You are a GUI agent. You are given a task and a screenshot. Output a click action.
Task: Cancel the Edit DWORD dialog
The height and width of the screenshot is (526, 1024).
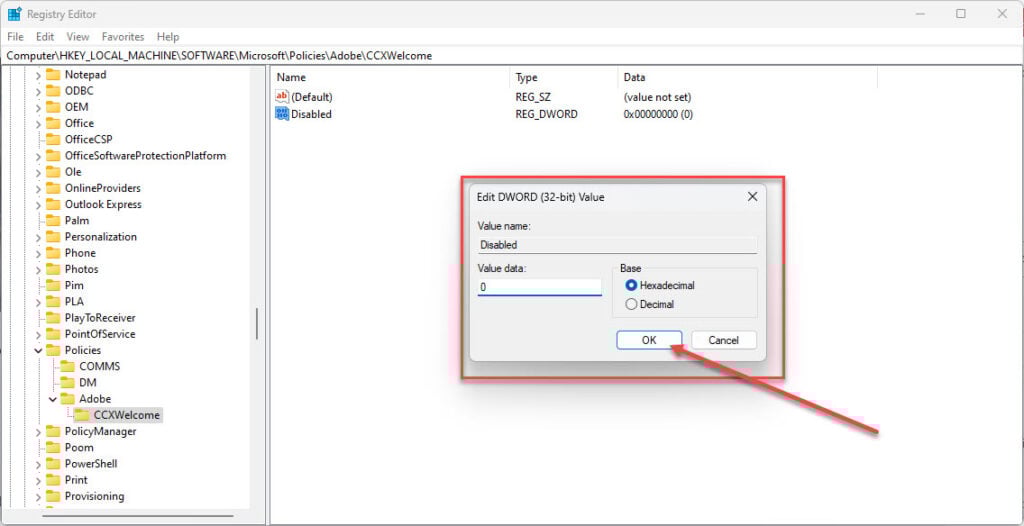(724, 340)
